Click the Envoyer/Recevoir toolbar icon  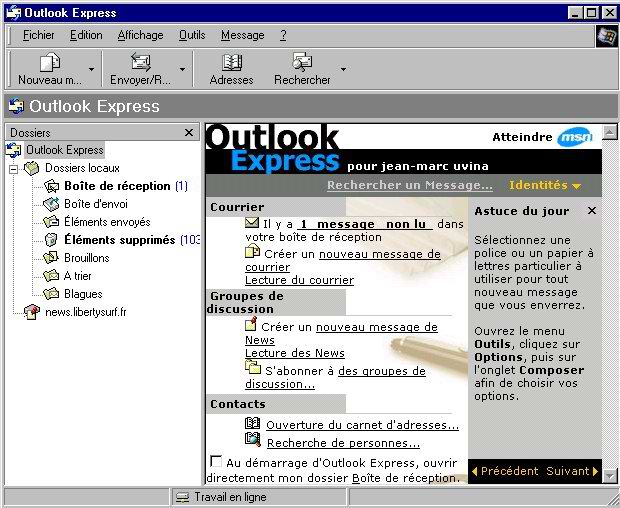coord(141,62)
